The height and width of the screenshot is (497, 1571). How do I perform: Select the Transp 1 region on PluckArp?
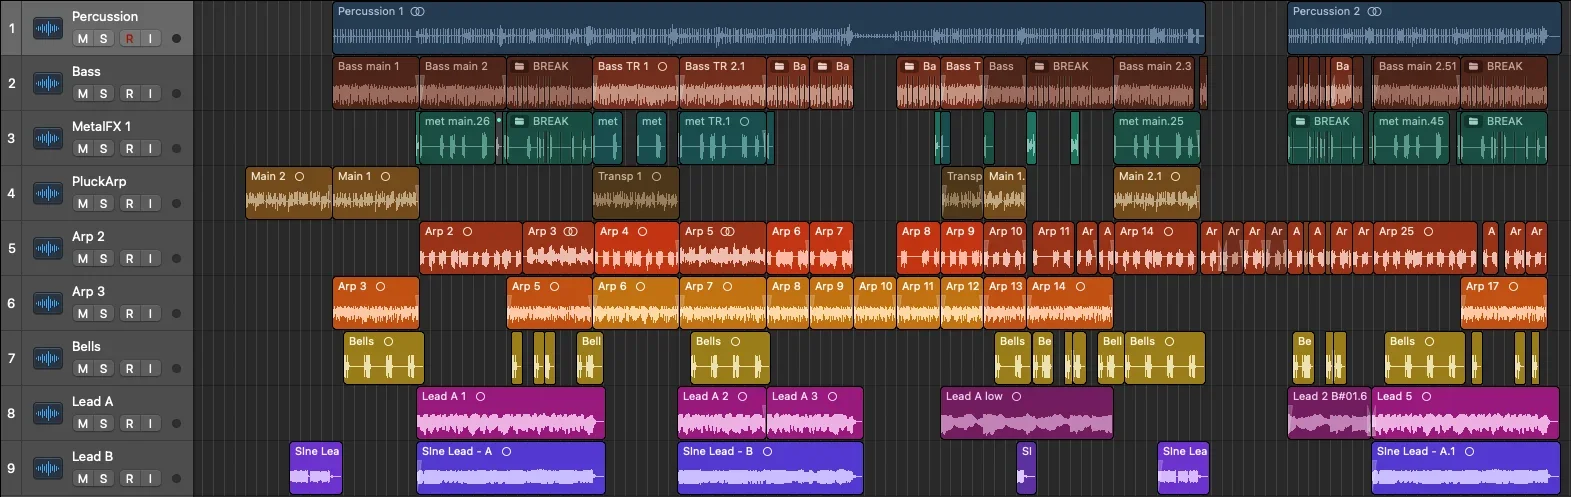click(x=636, y=194)
